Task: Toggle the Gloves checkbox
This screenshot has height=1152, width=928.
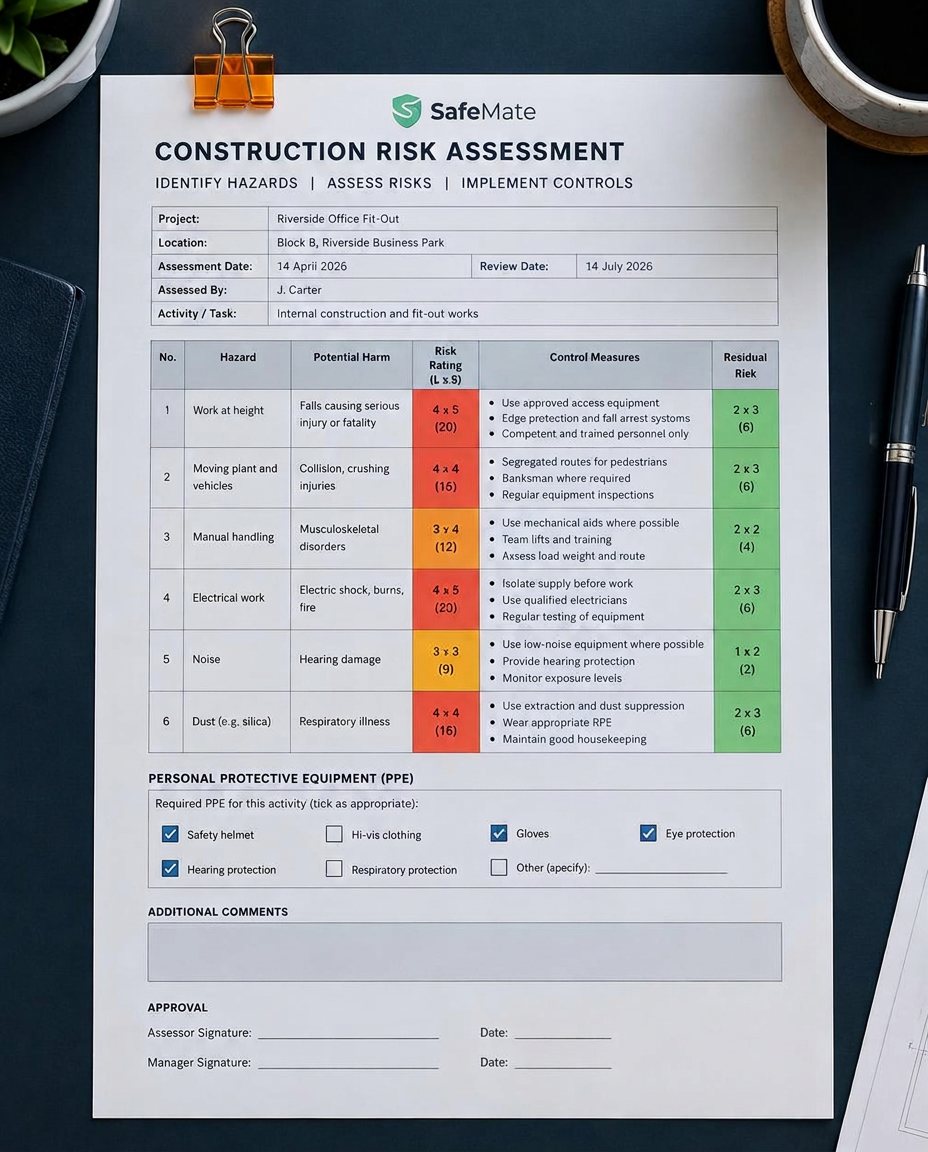Action: (499, 832)
